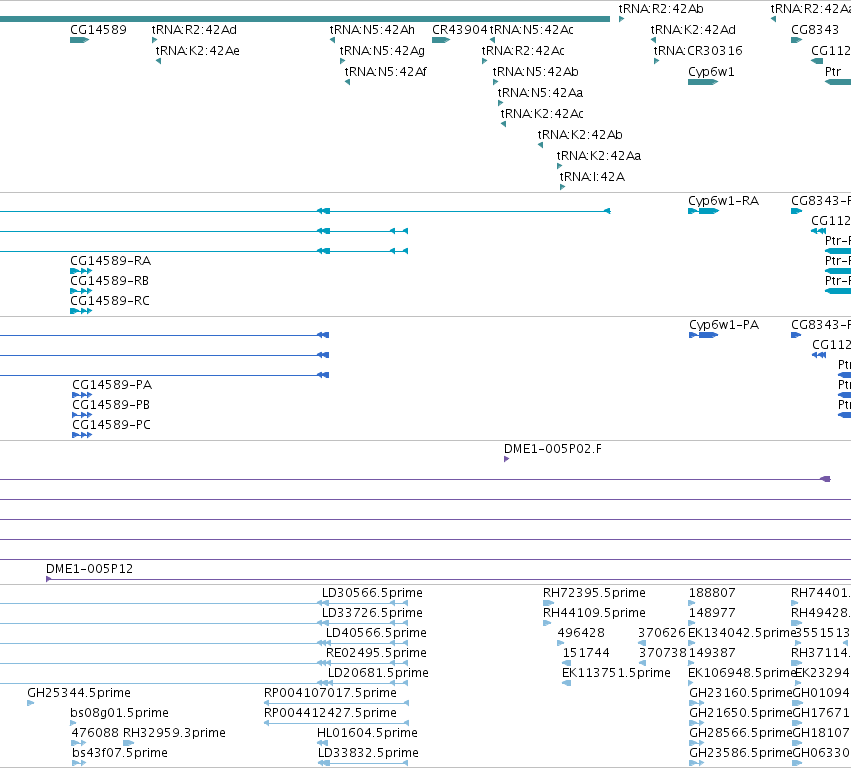This screenshot has width=851, height=768.
Task: Click the CG14589-PC label
Action: (112, 426)
